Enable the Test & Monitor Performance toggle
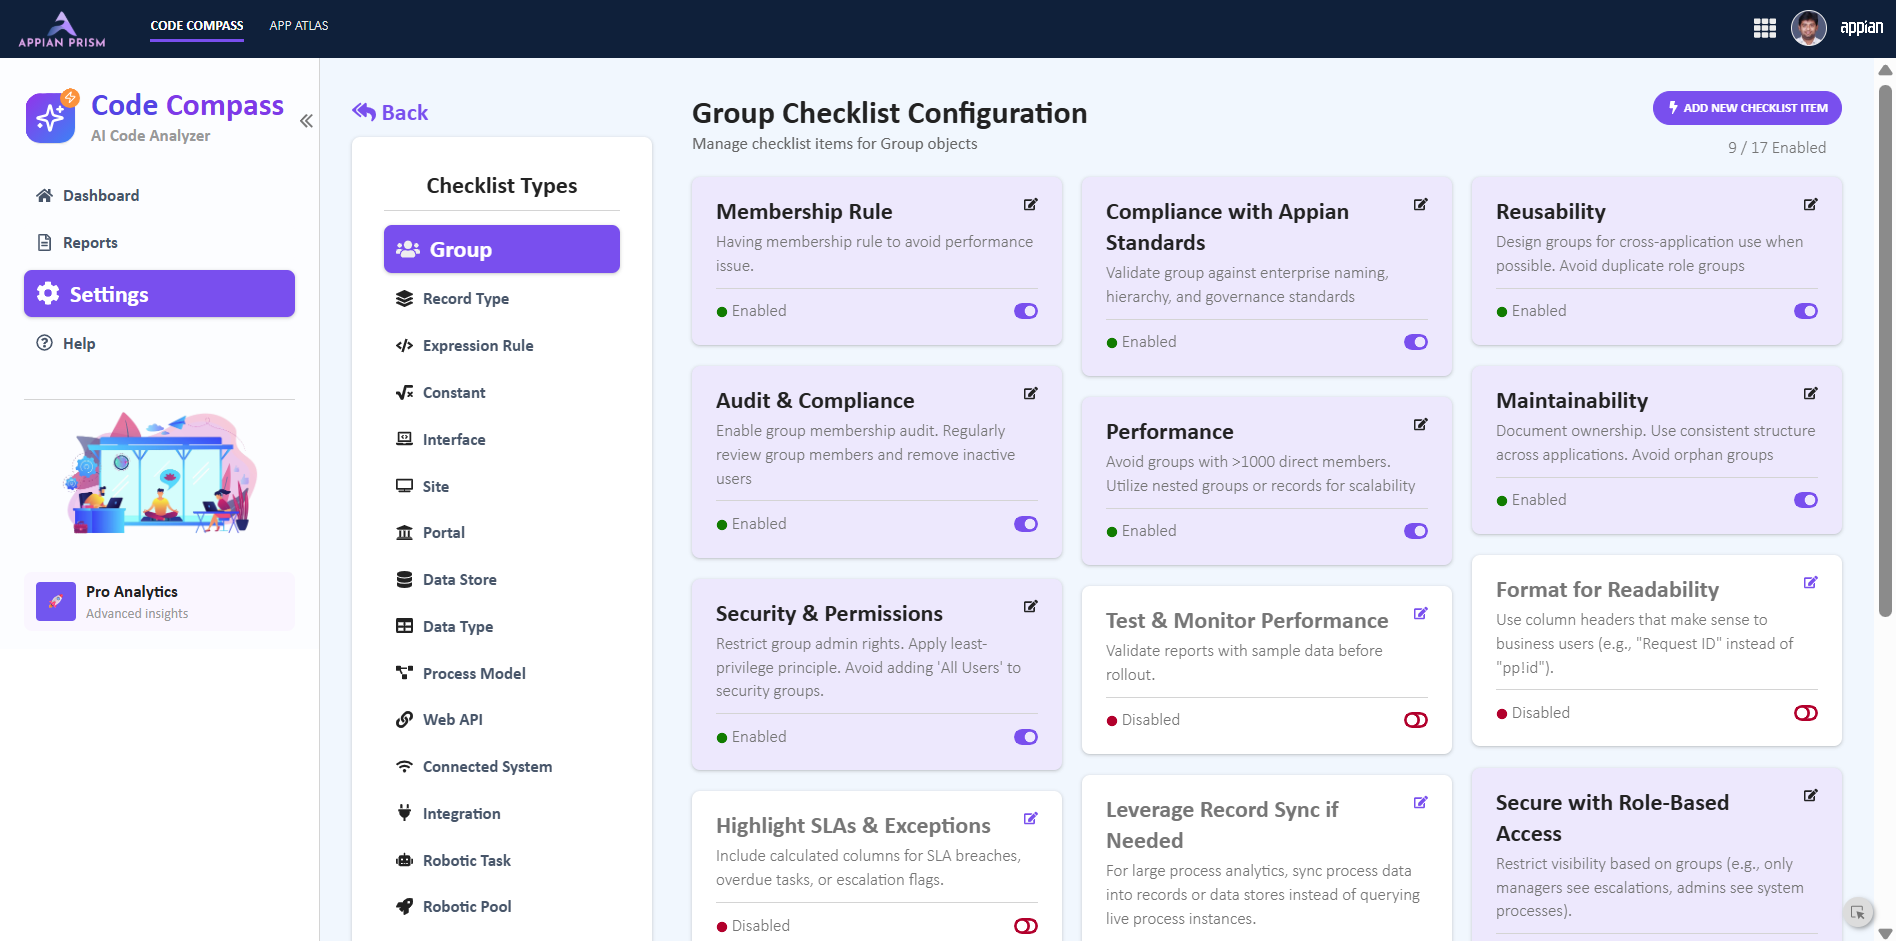 pyautogui.click(x=1415, y=720)
